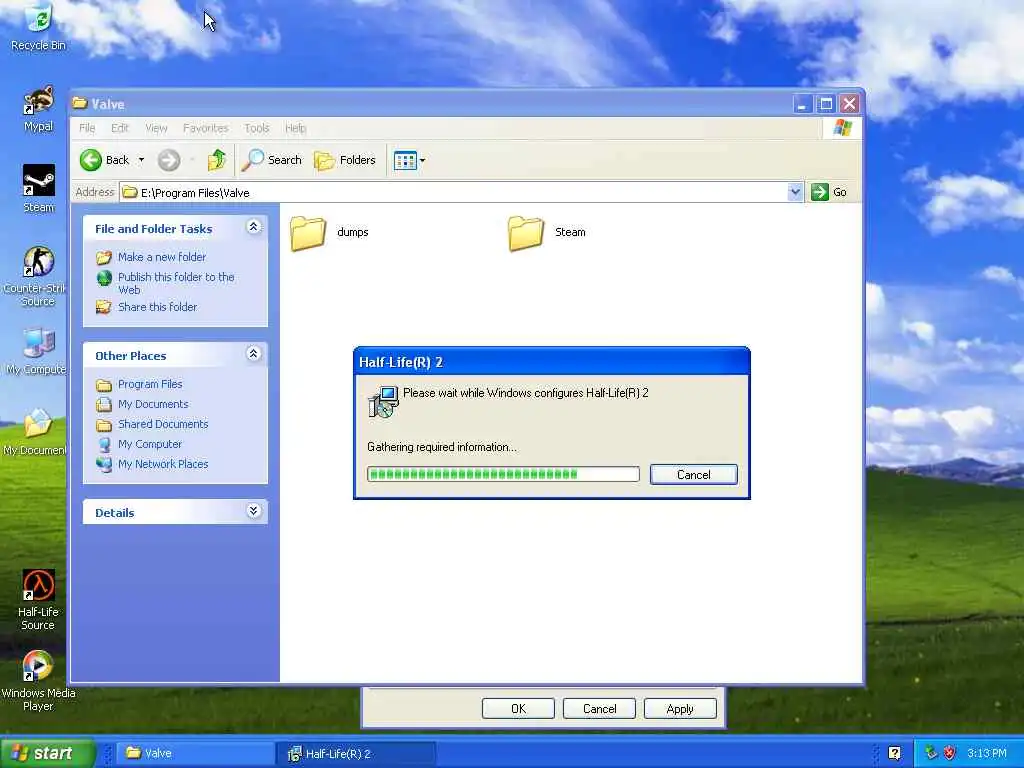Click the Go button next to address
The height and width of the screenshot is (768, 1024).
pos(829,192)
